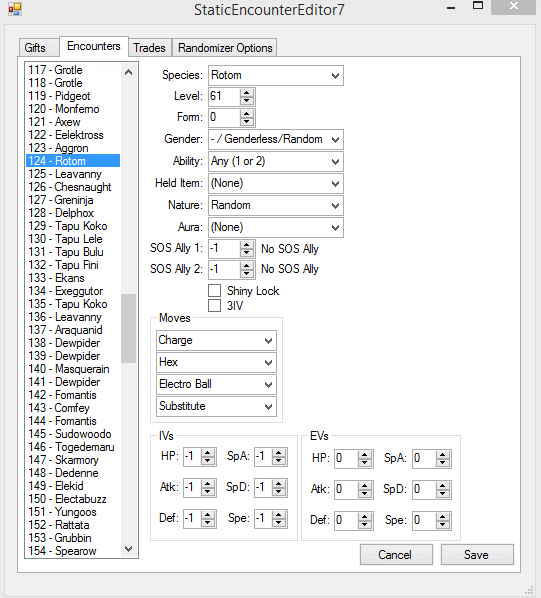The width and height of the screenshot is (541, 598).
Task: Increase the HP IV value
Action: (208, 453)
